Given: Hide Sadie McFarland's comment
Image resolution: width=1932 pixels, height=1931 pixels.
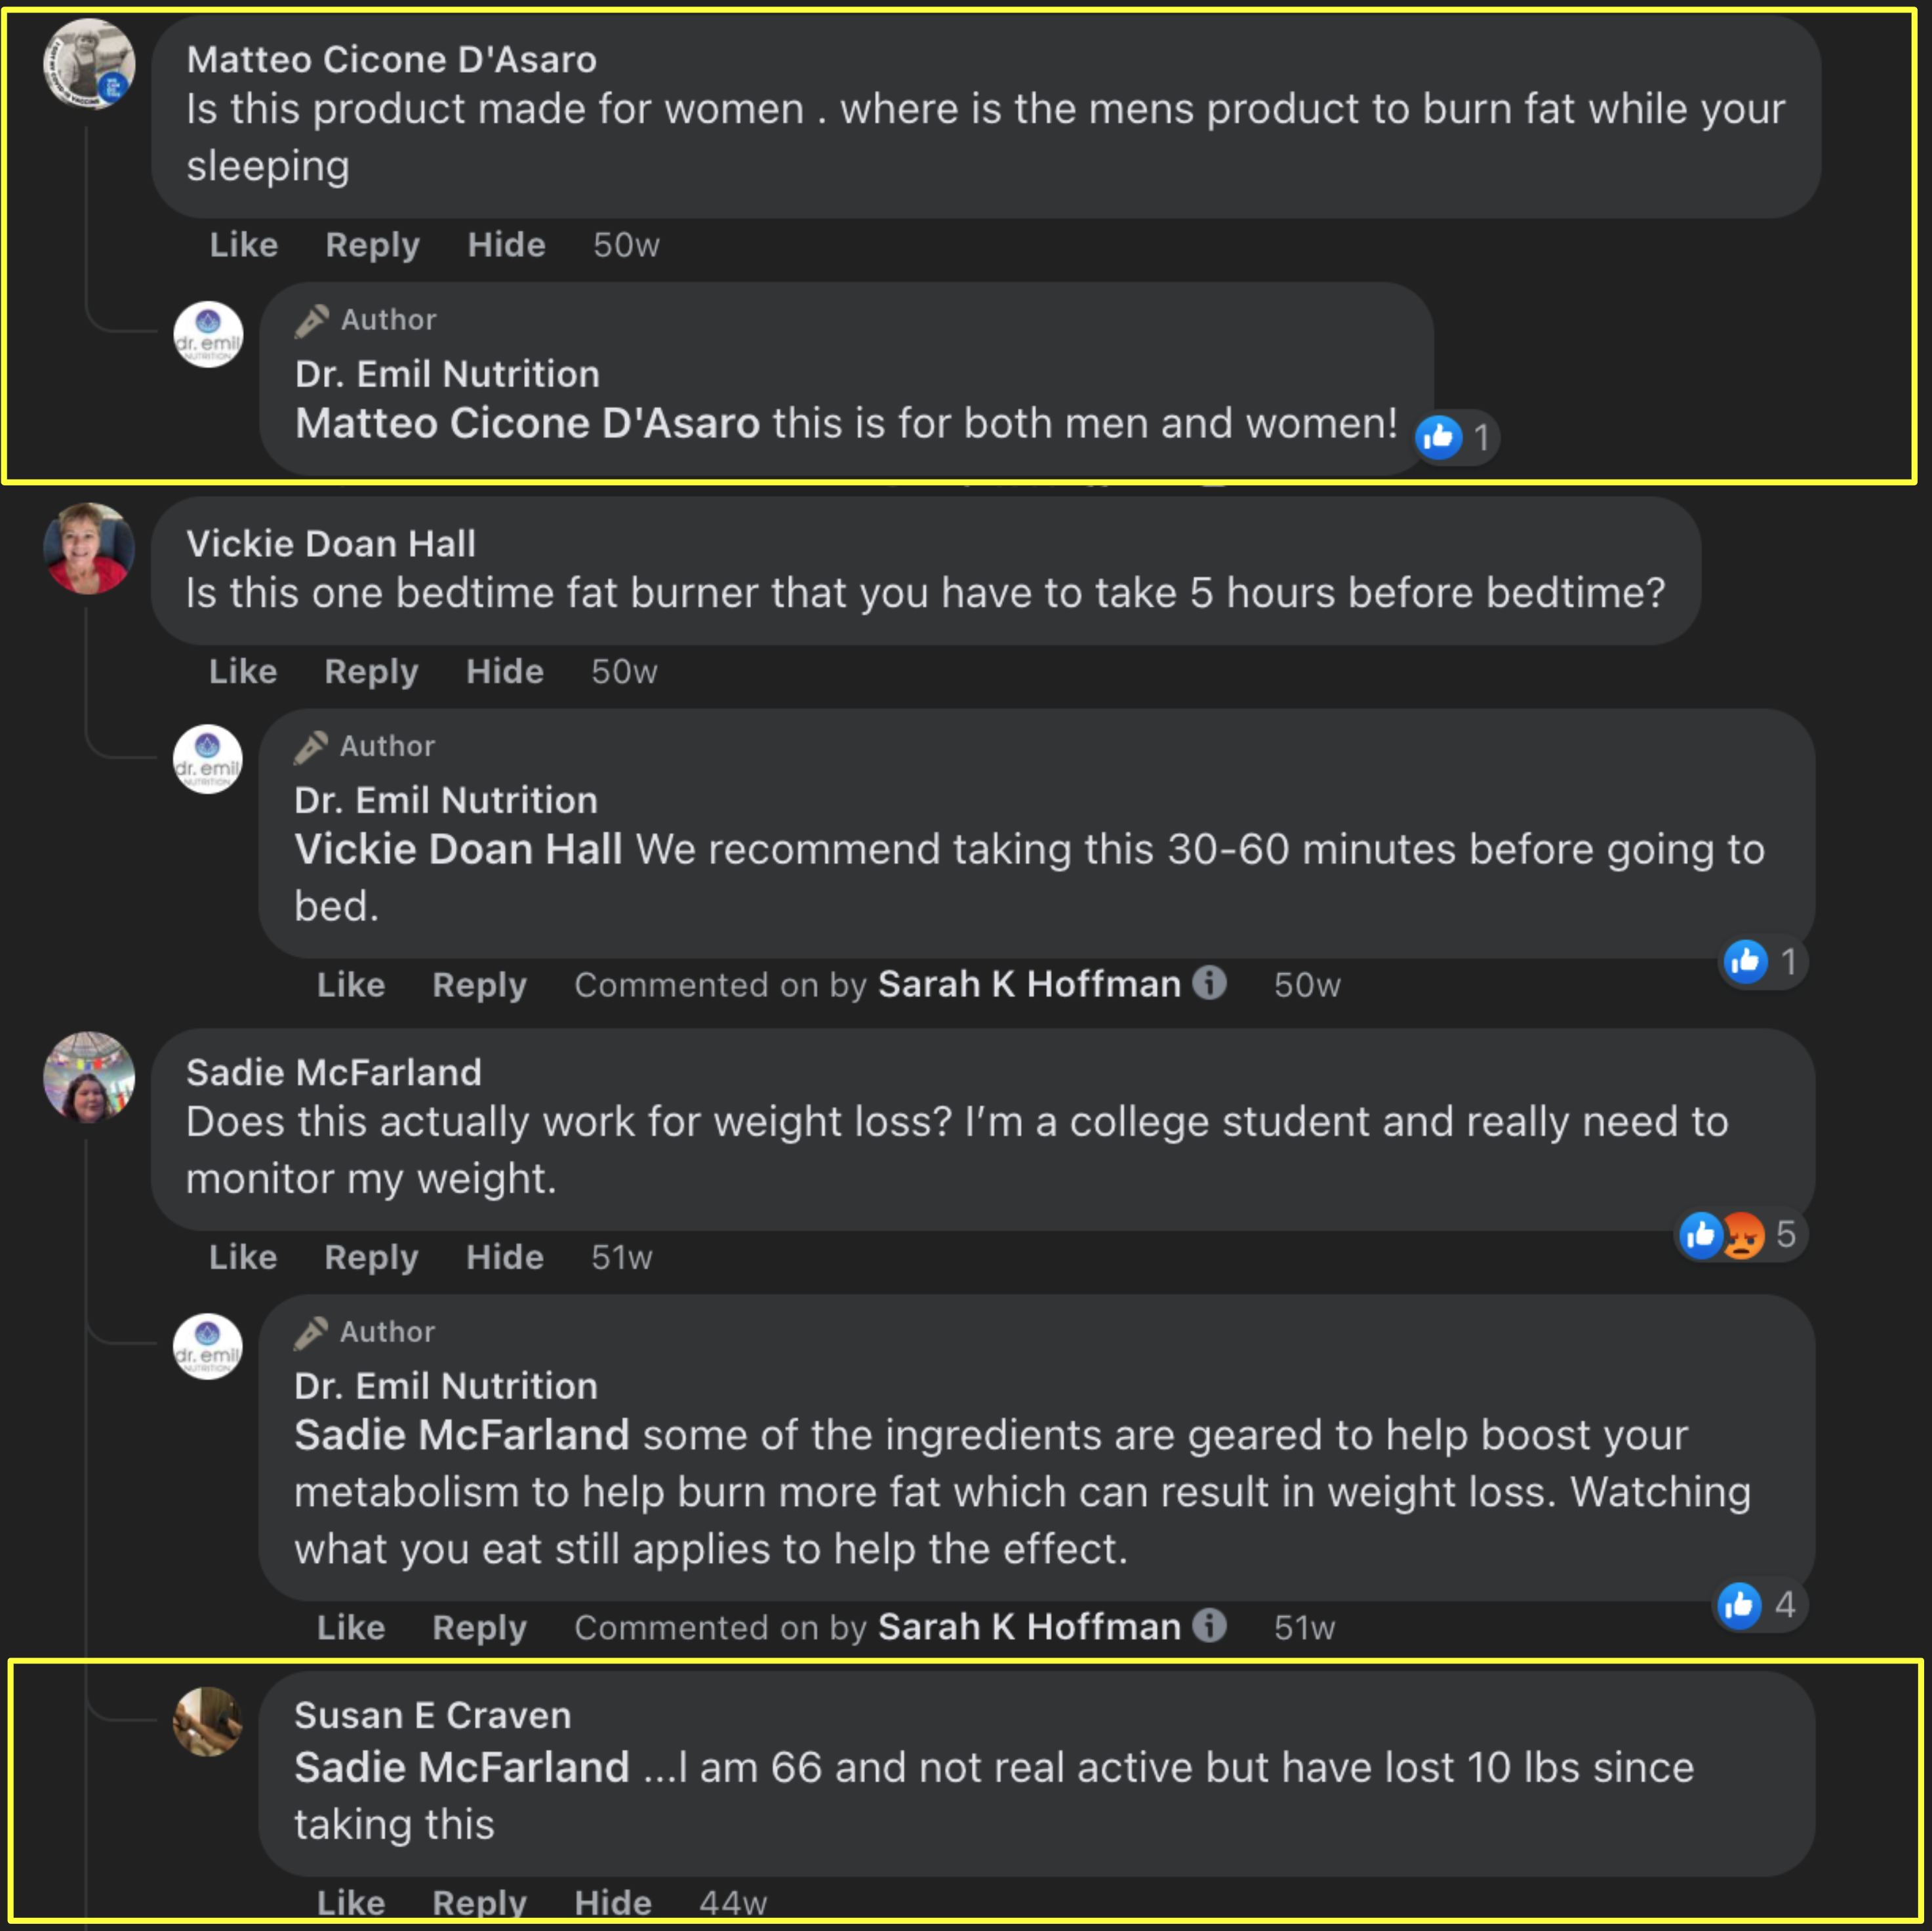Looking at the screenshot, I should 504,1257.
